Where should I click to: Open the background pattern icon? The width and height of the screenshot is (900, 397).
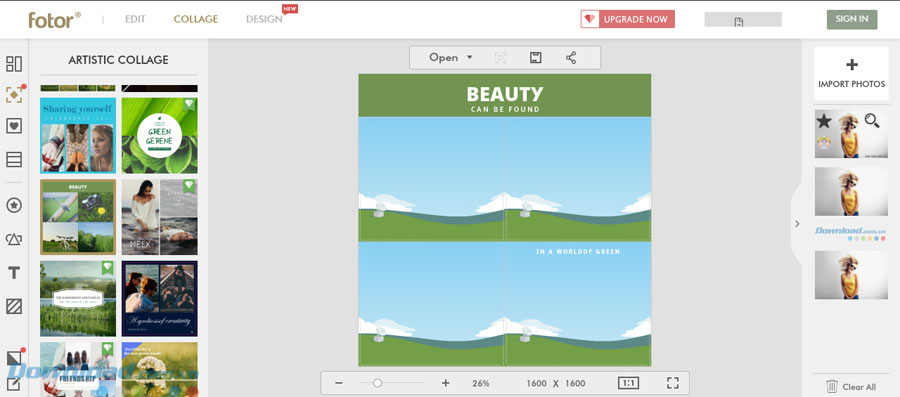(14, 306)
